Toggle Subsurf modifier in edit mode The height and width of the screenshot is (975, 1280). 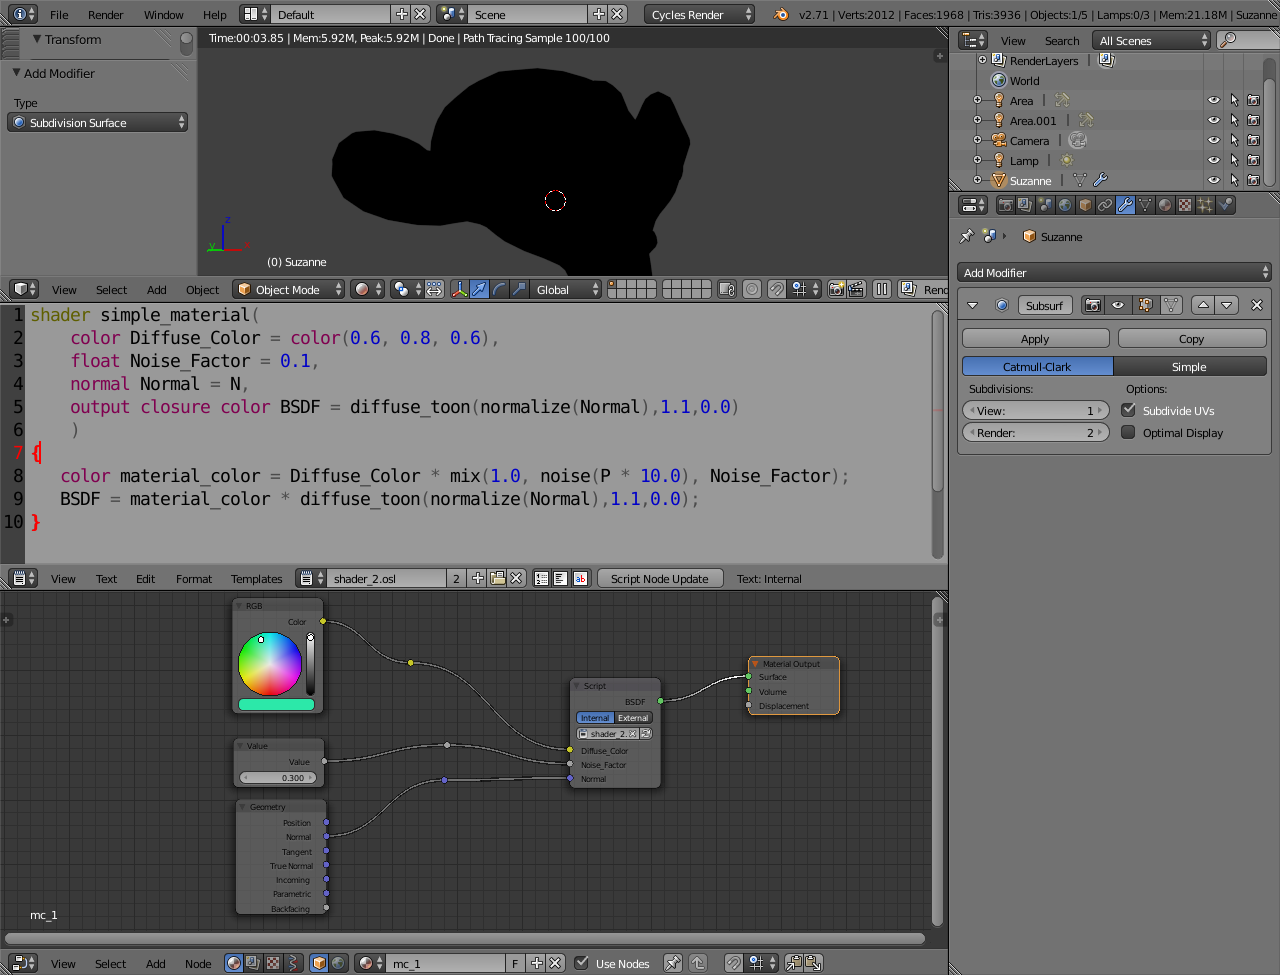coord(1145,305)
